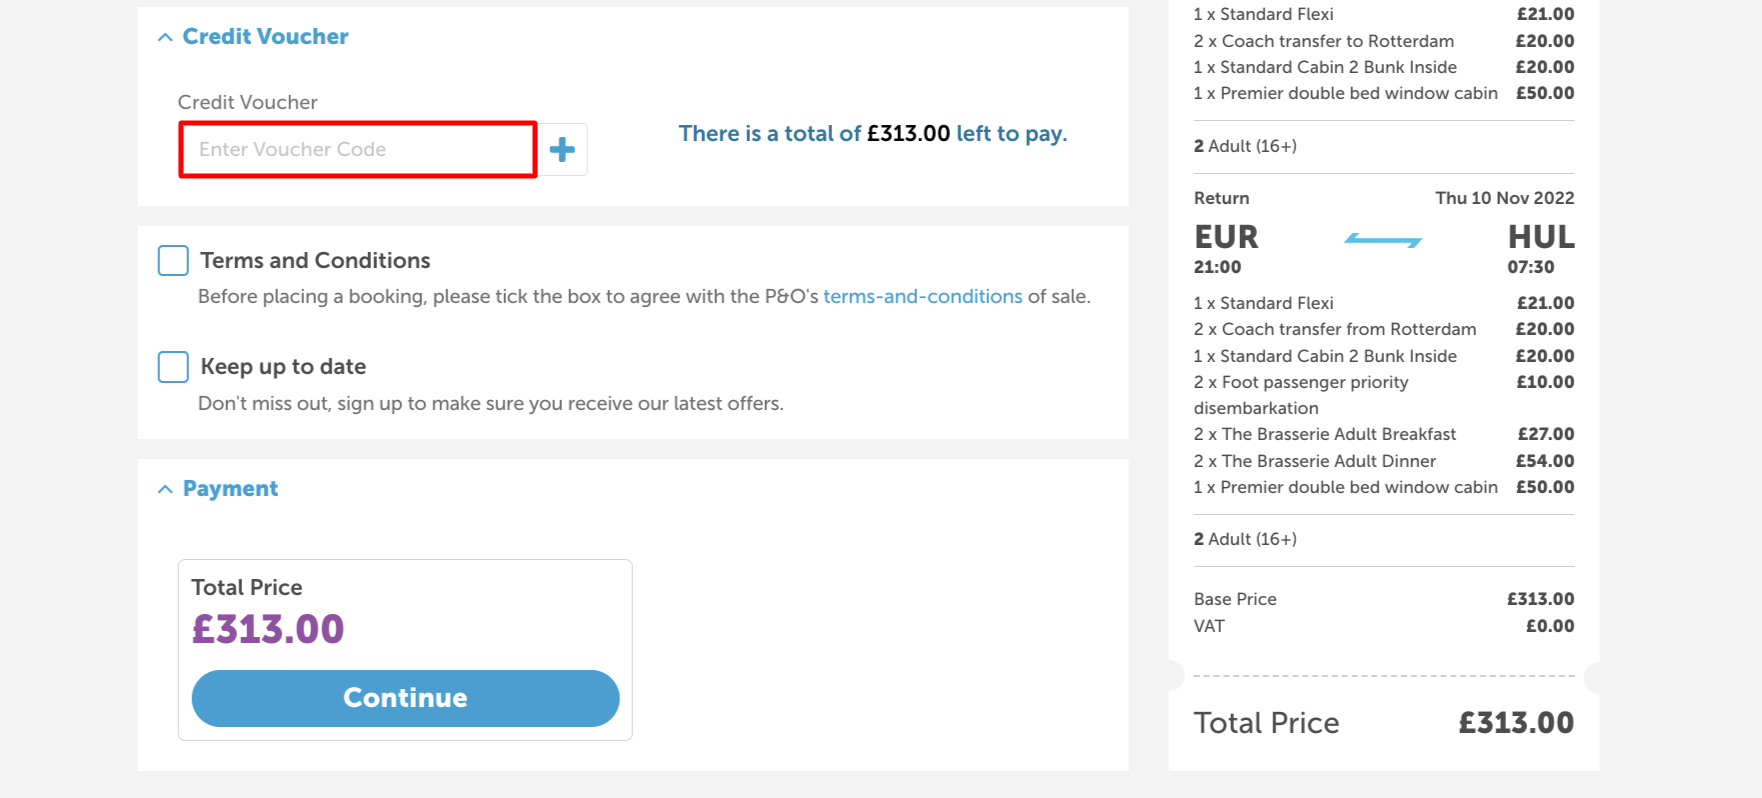Image resolution: width=1762 pixels, height=798 pixels.
Task: Collapse the Credit Voucher section chevron
Action: (x=165, y=36)
